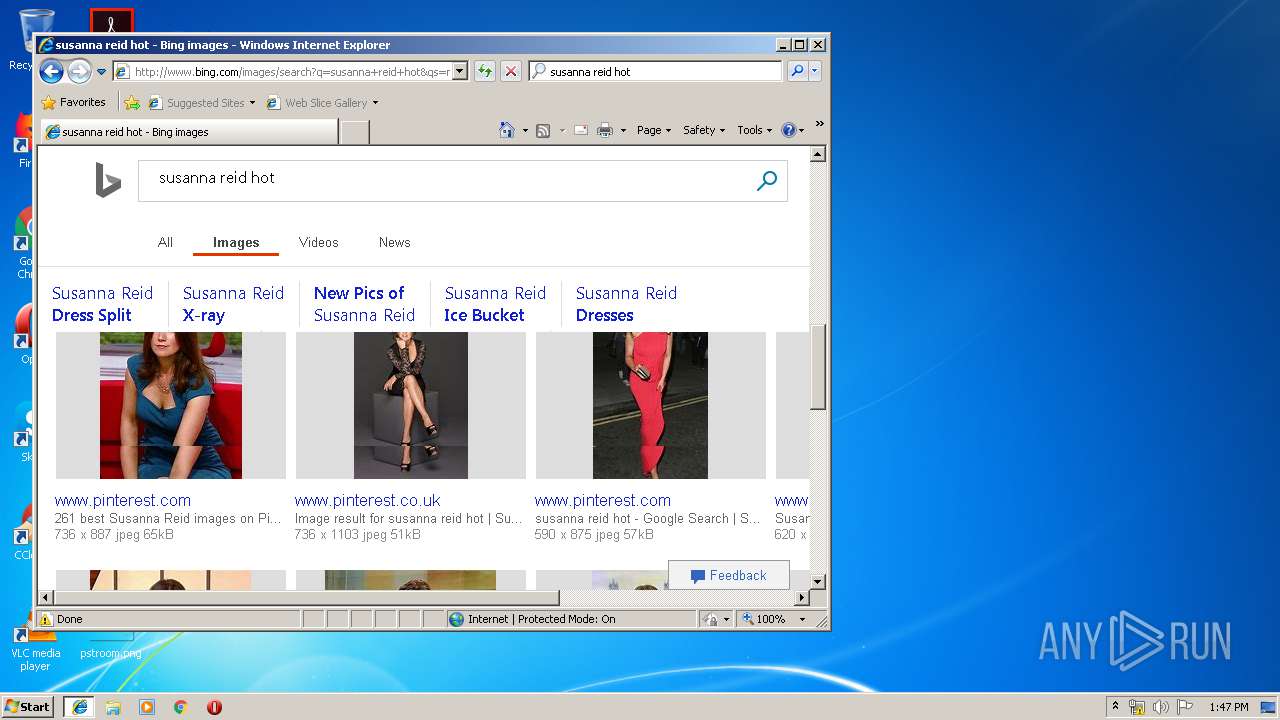Click the IE toolbar search box
Viewport: 1280px width, 720px height.
coord(656,71)
